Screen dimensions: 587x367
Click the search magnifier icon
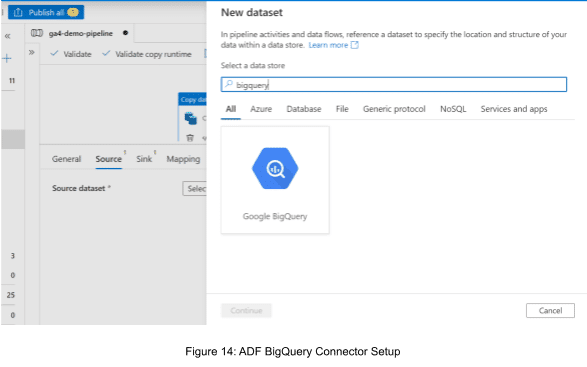coord(229,84)
